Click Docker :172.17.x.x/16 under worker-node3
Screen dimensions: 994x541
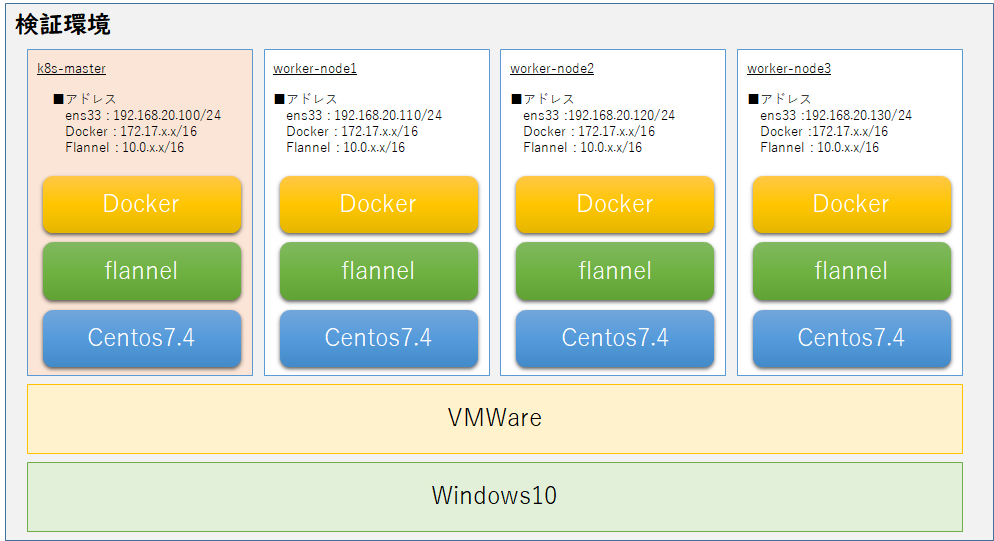(x=824, y=131)
